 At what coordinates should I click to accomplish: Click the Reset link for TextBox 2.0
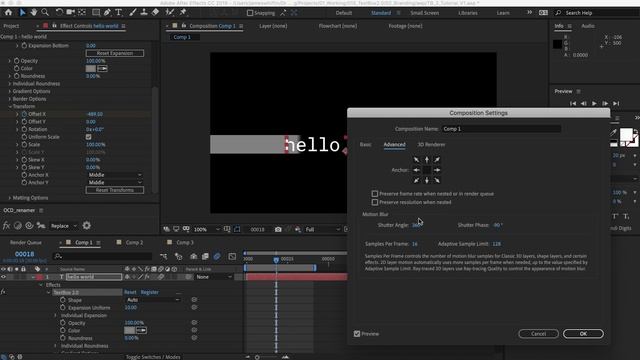click(x=130, y=292)
